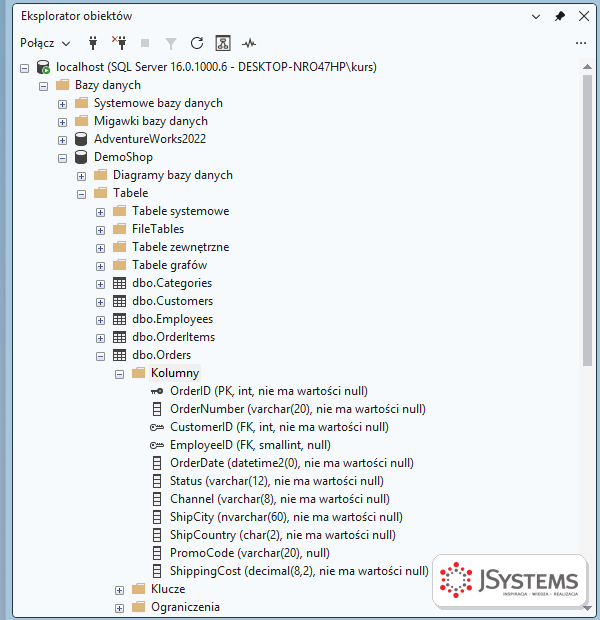
Task: Expand the dbo.Customers table
Action: point(100,302)
